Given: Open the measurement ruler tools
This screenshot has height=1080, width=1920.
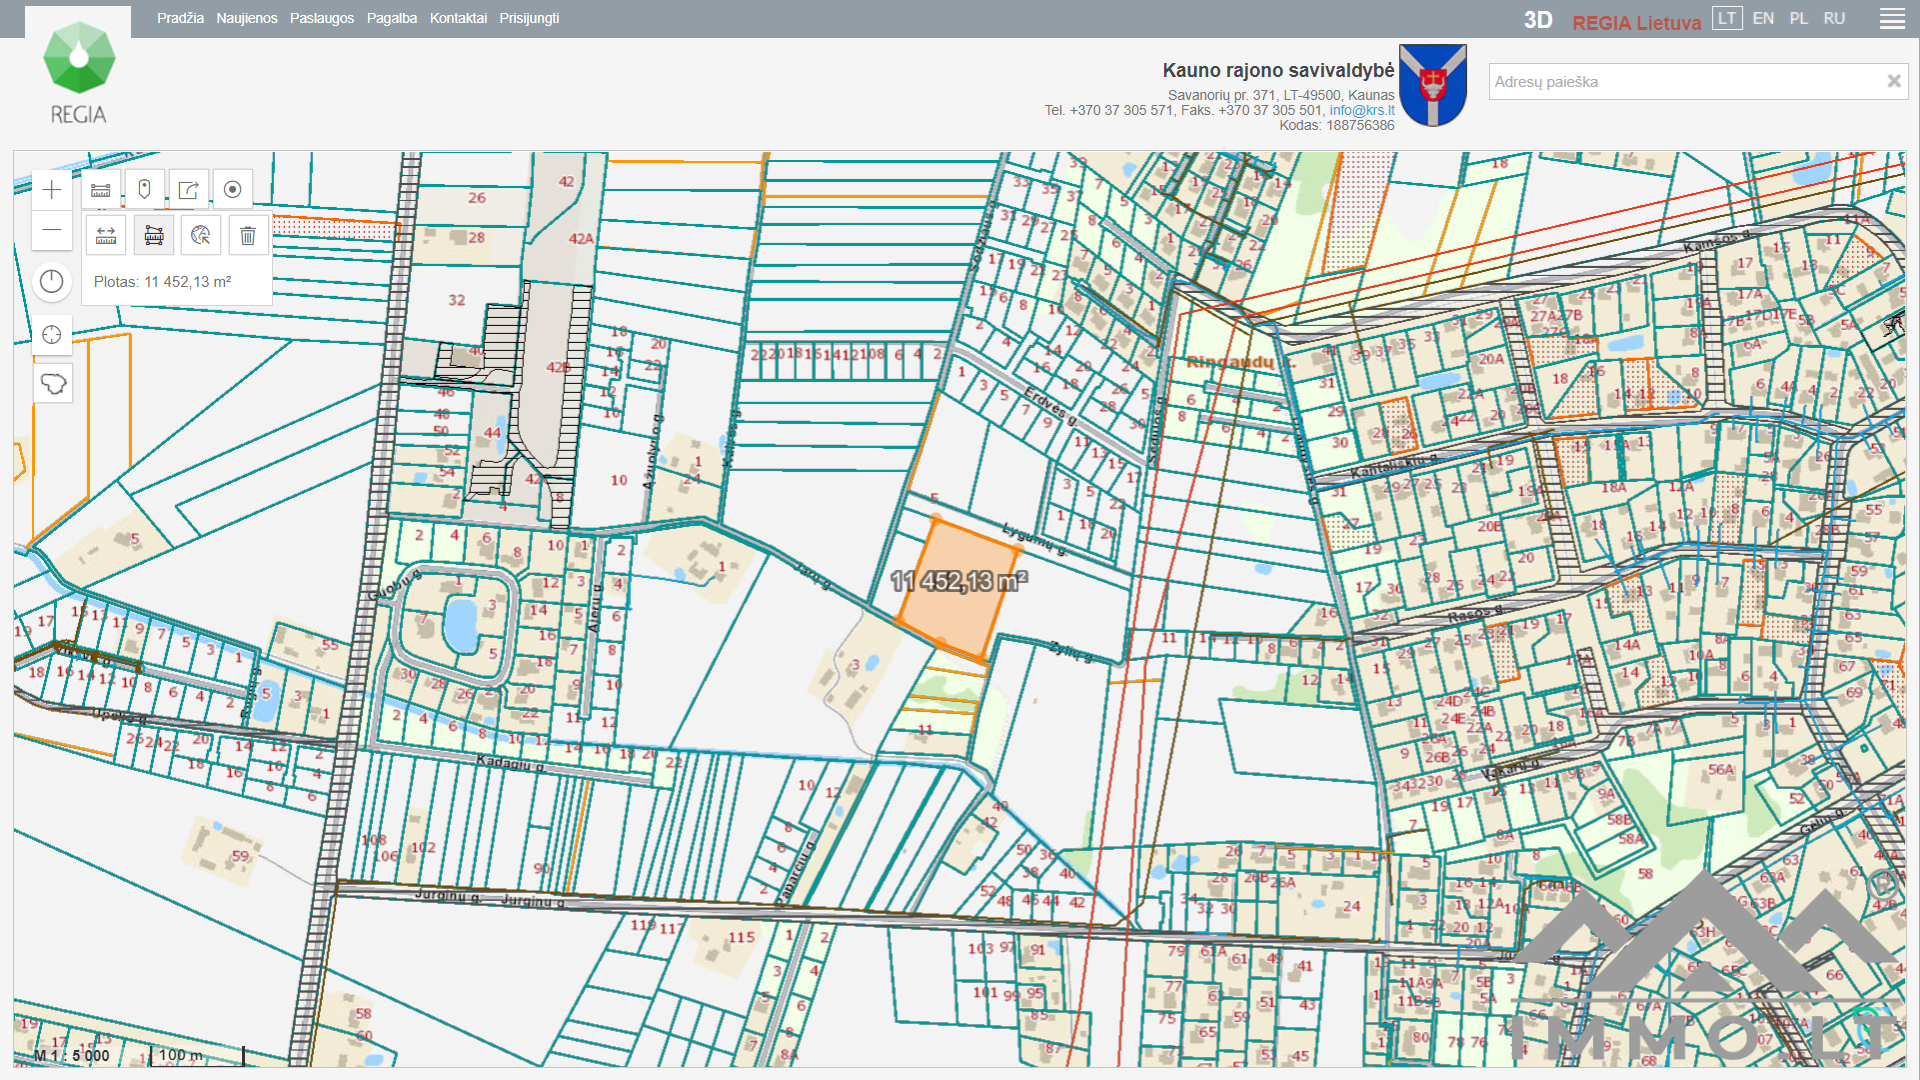Looking at the screenshot, I should (x=101, y=190).
